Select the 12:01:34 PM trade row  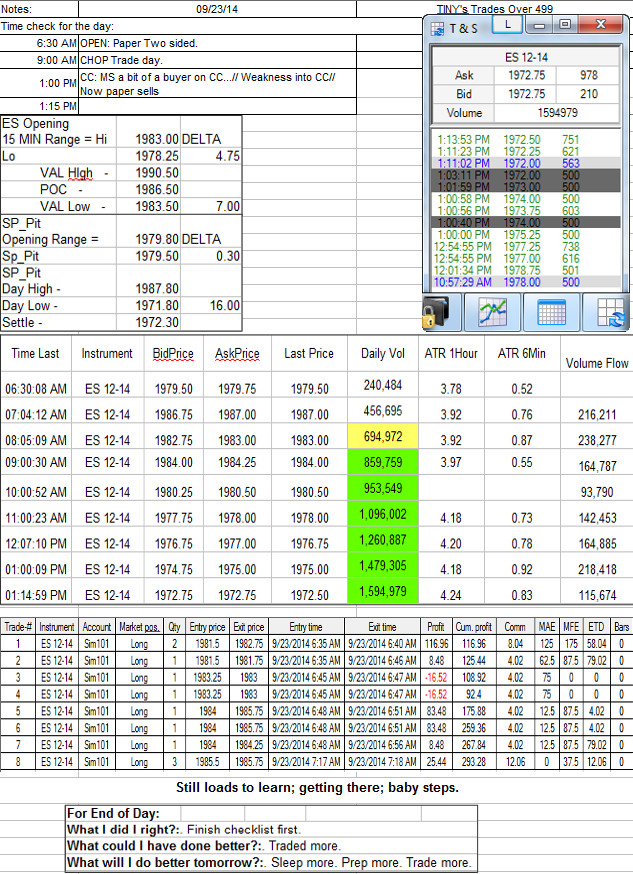pos(525,270)
